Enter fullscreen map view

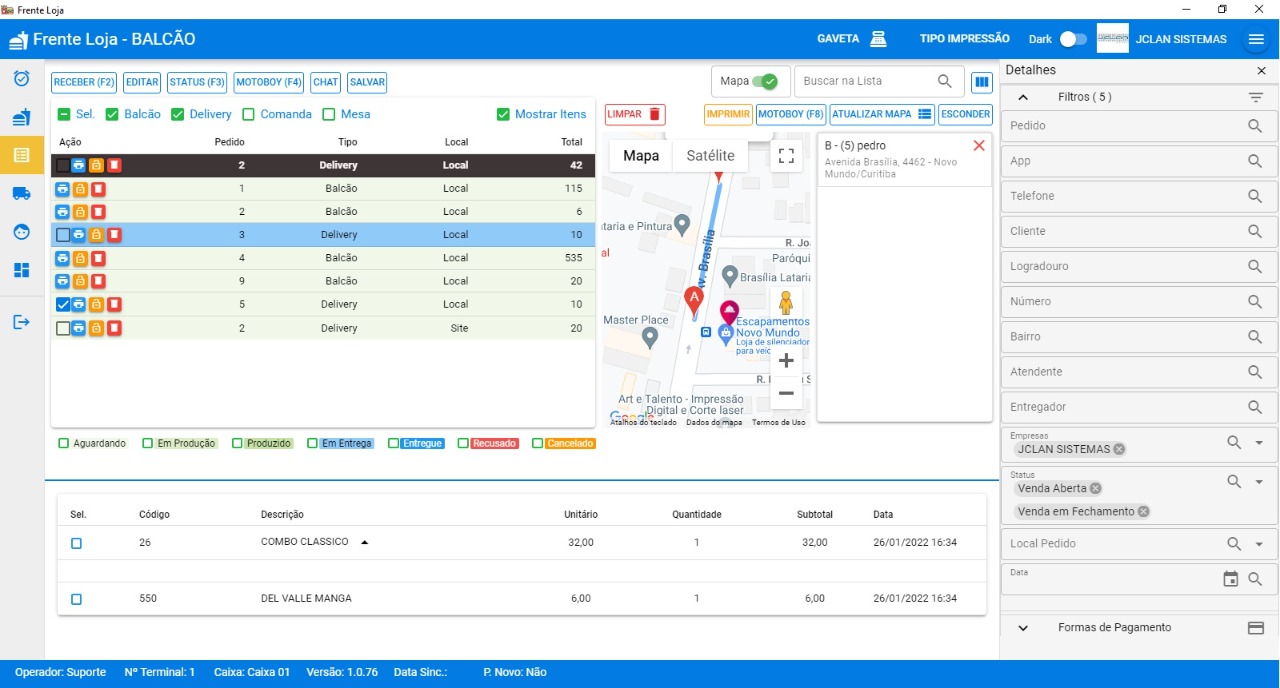click(786, 155)
